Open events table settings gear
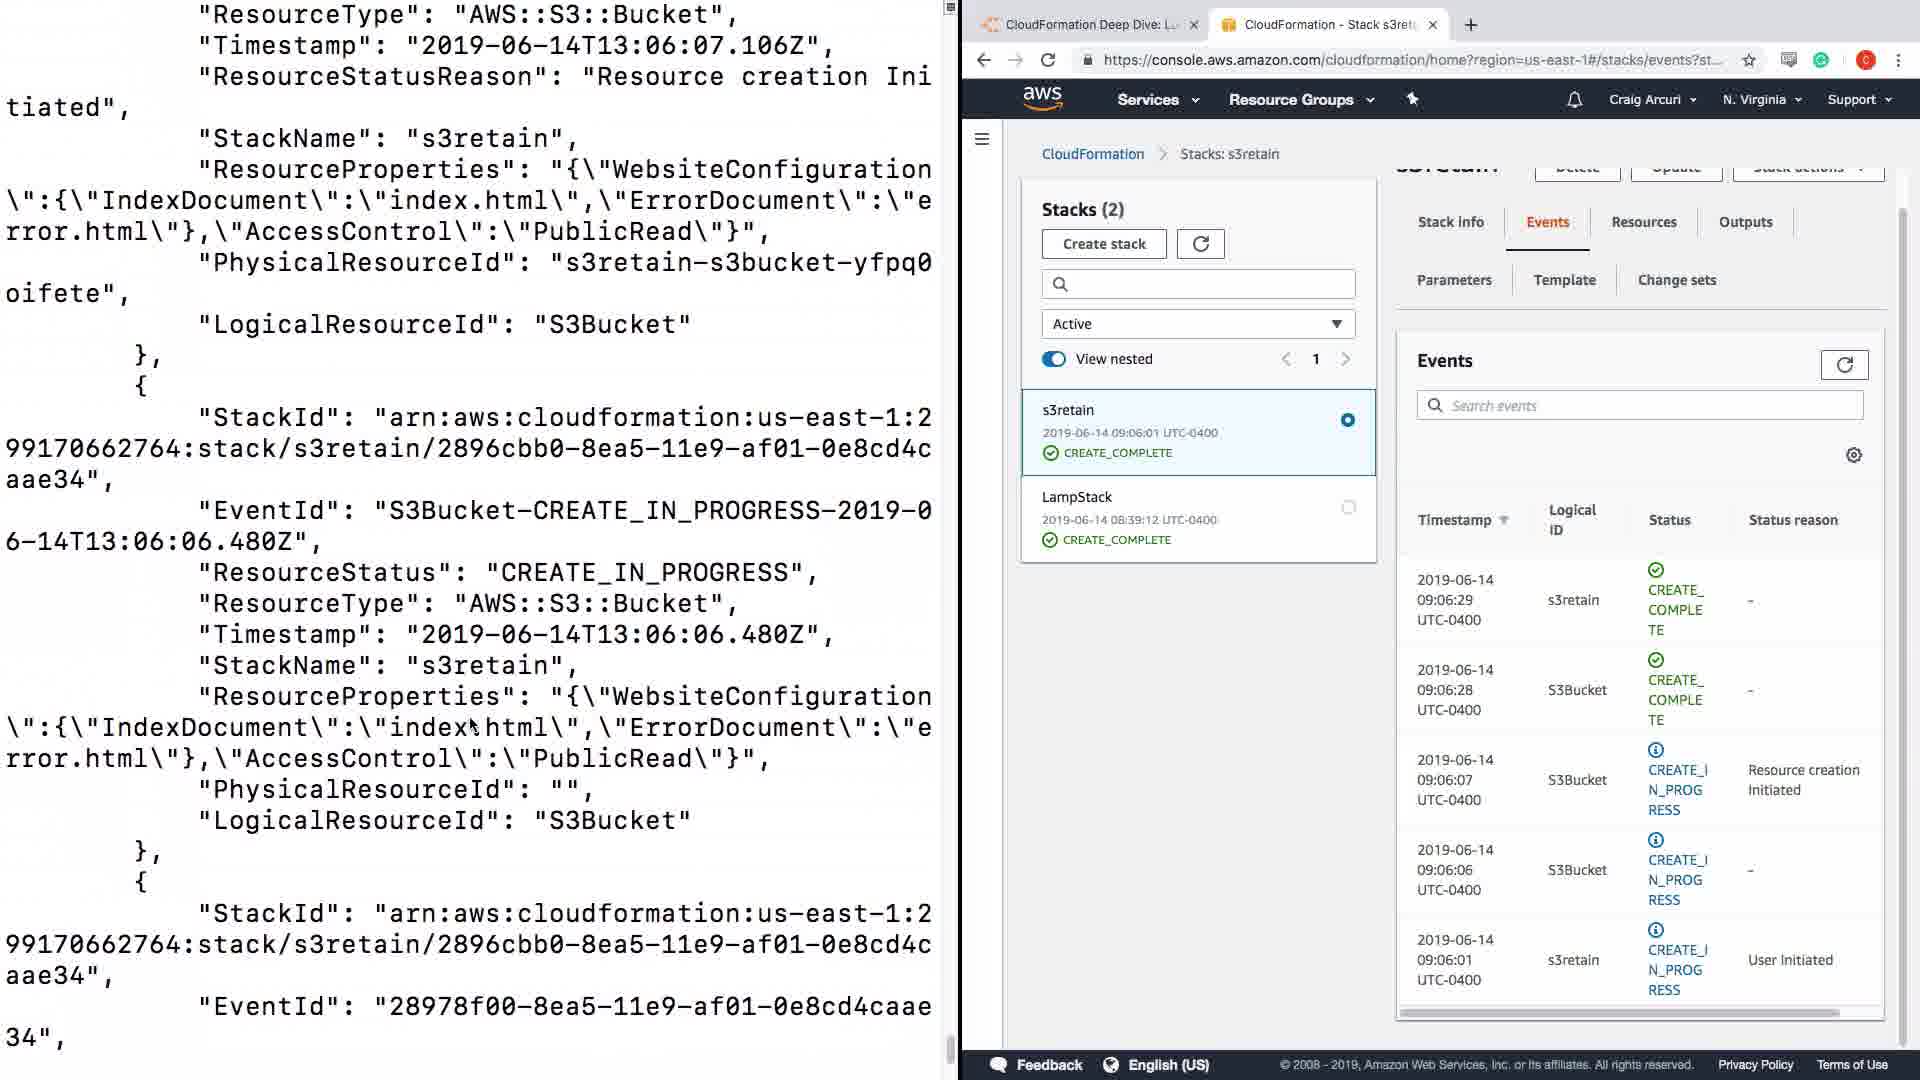 coord(1853,455)
